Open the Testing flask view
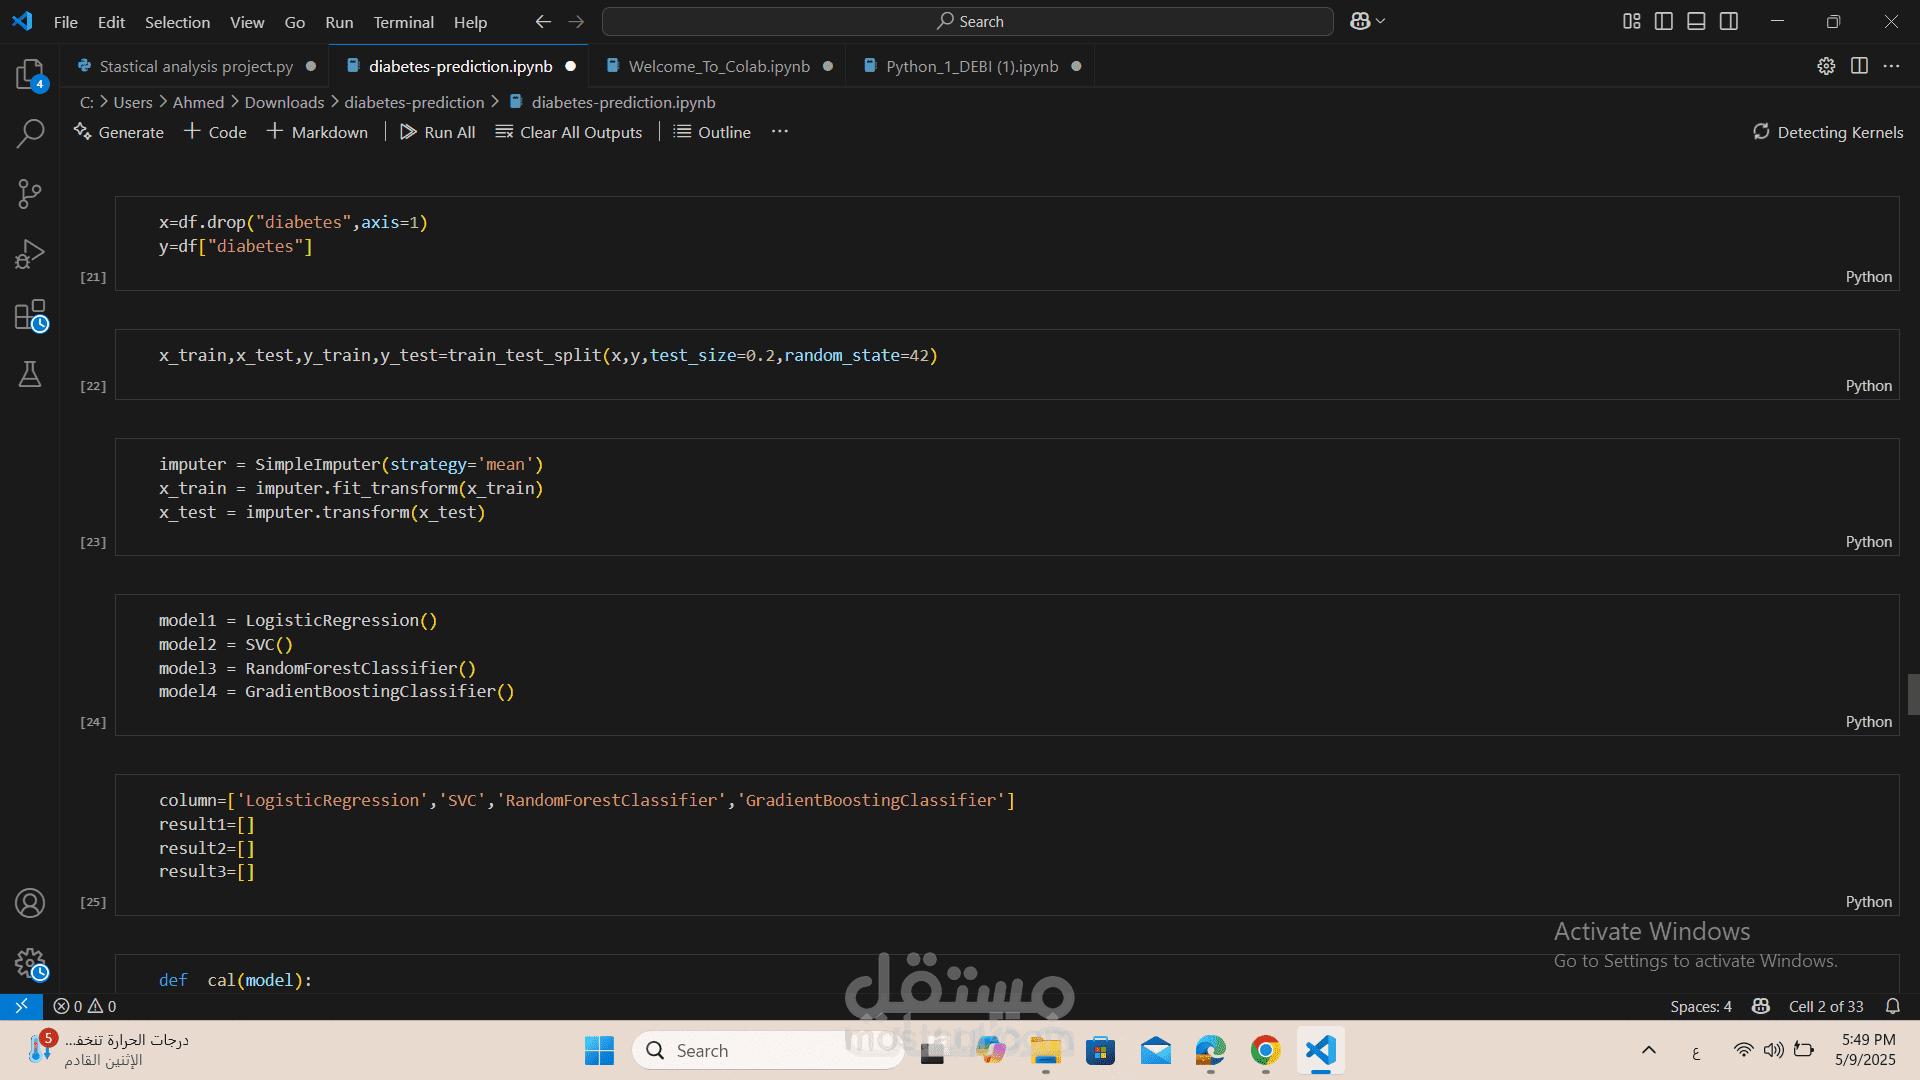 point(30,375)
